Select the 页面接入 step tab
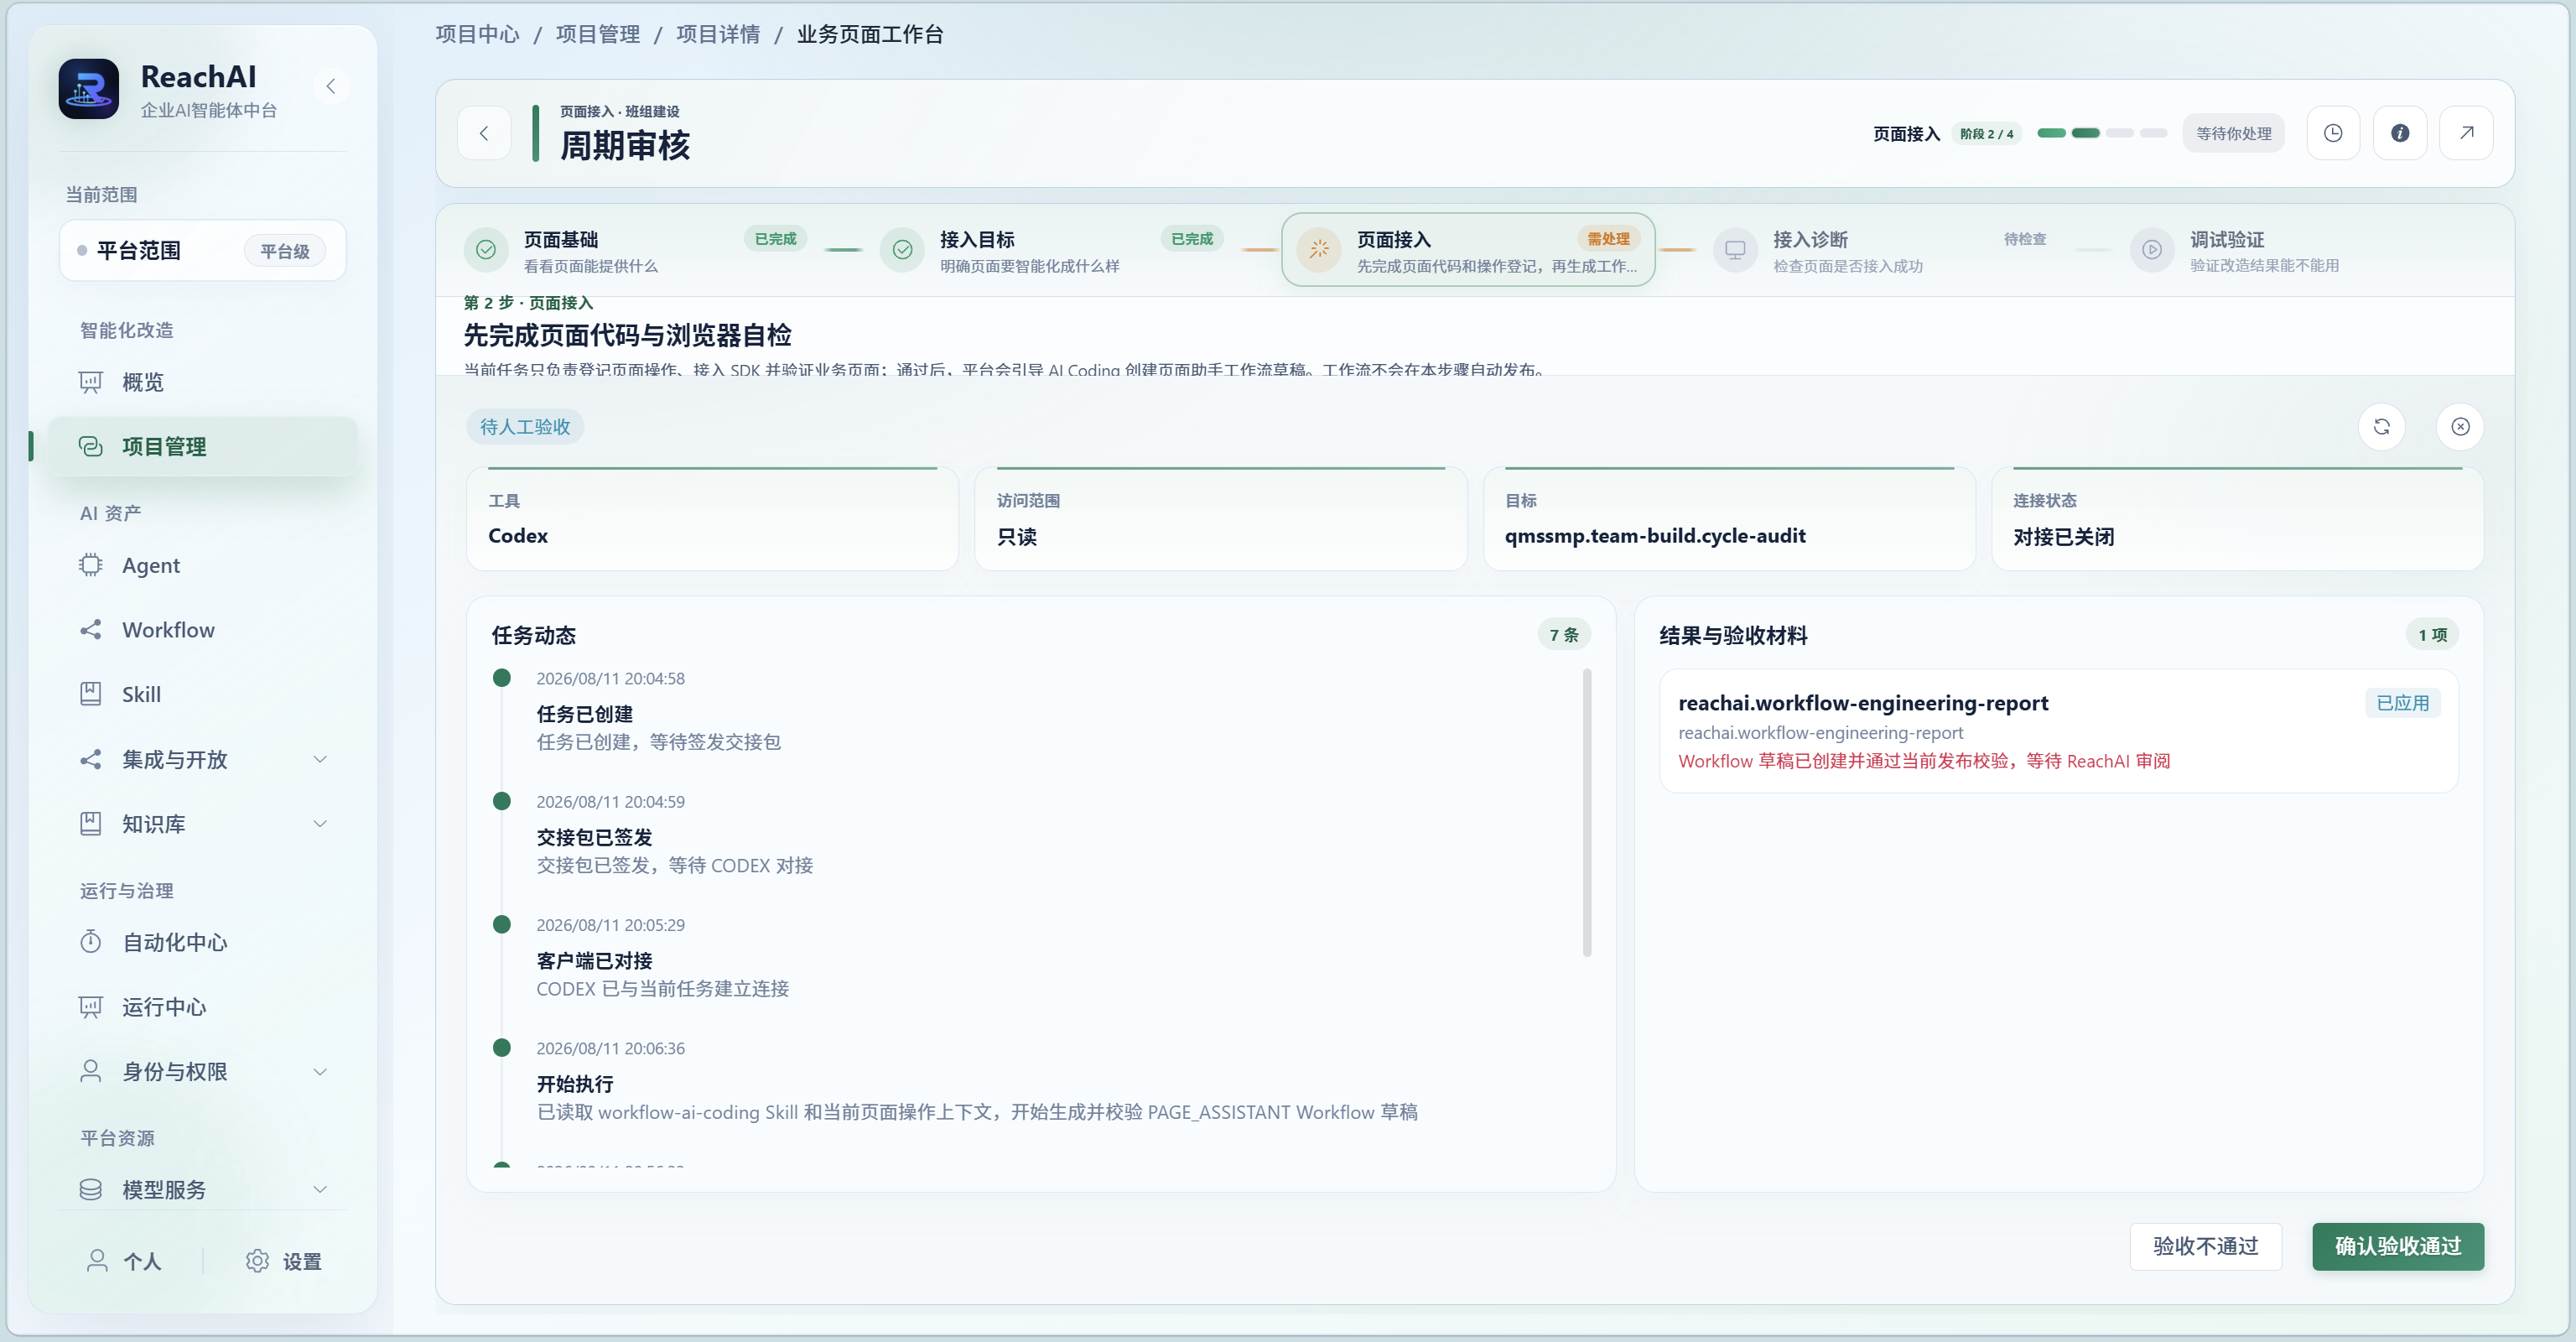The width and height of the screenshot is (2576, 1342). 1468,250
